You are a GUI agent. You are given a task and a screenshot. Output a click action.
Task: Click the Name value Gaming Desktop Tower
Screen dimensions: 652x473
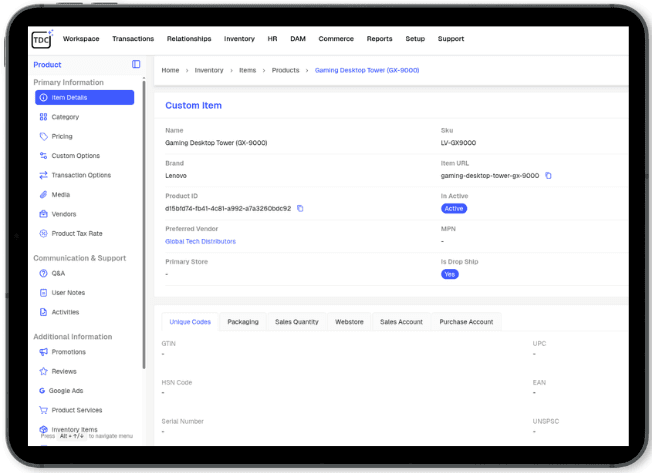[216, 143]
